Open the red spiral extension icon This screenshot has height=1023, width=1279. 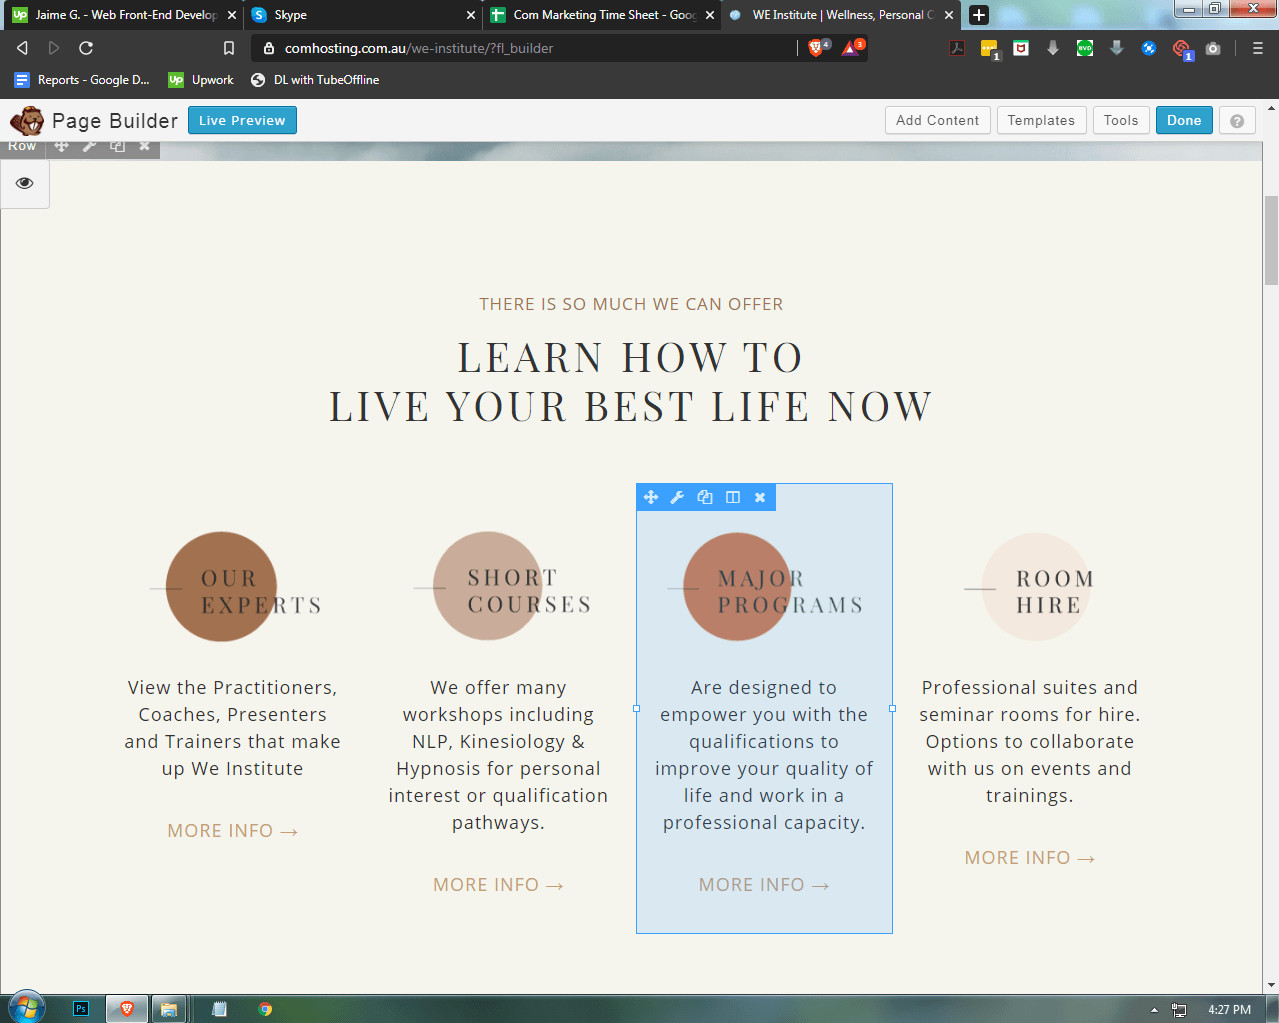coord(1181,49)
